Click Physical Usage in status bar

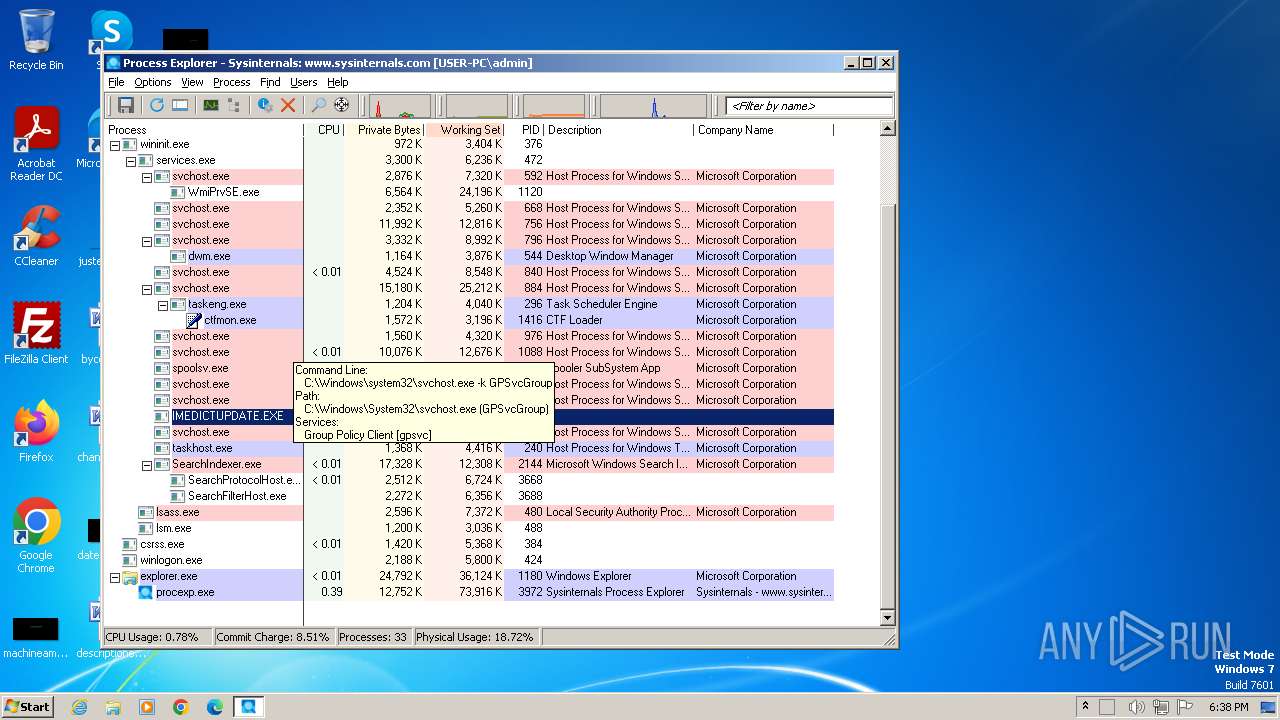point(476,637)
